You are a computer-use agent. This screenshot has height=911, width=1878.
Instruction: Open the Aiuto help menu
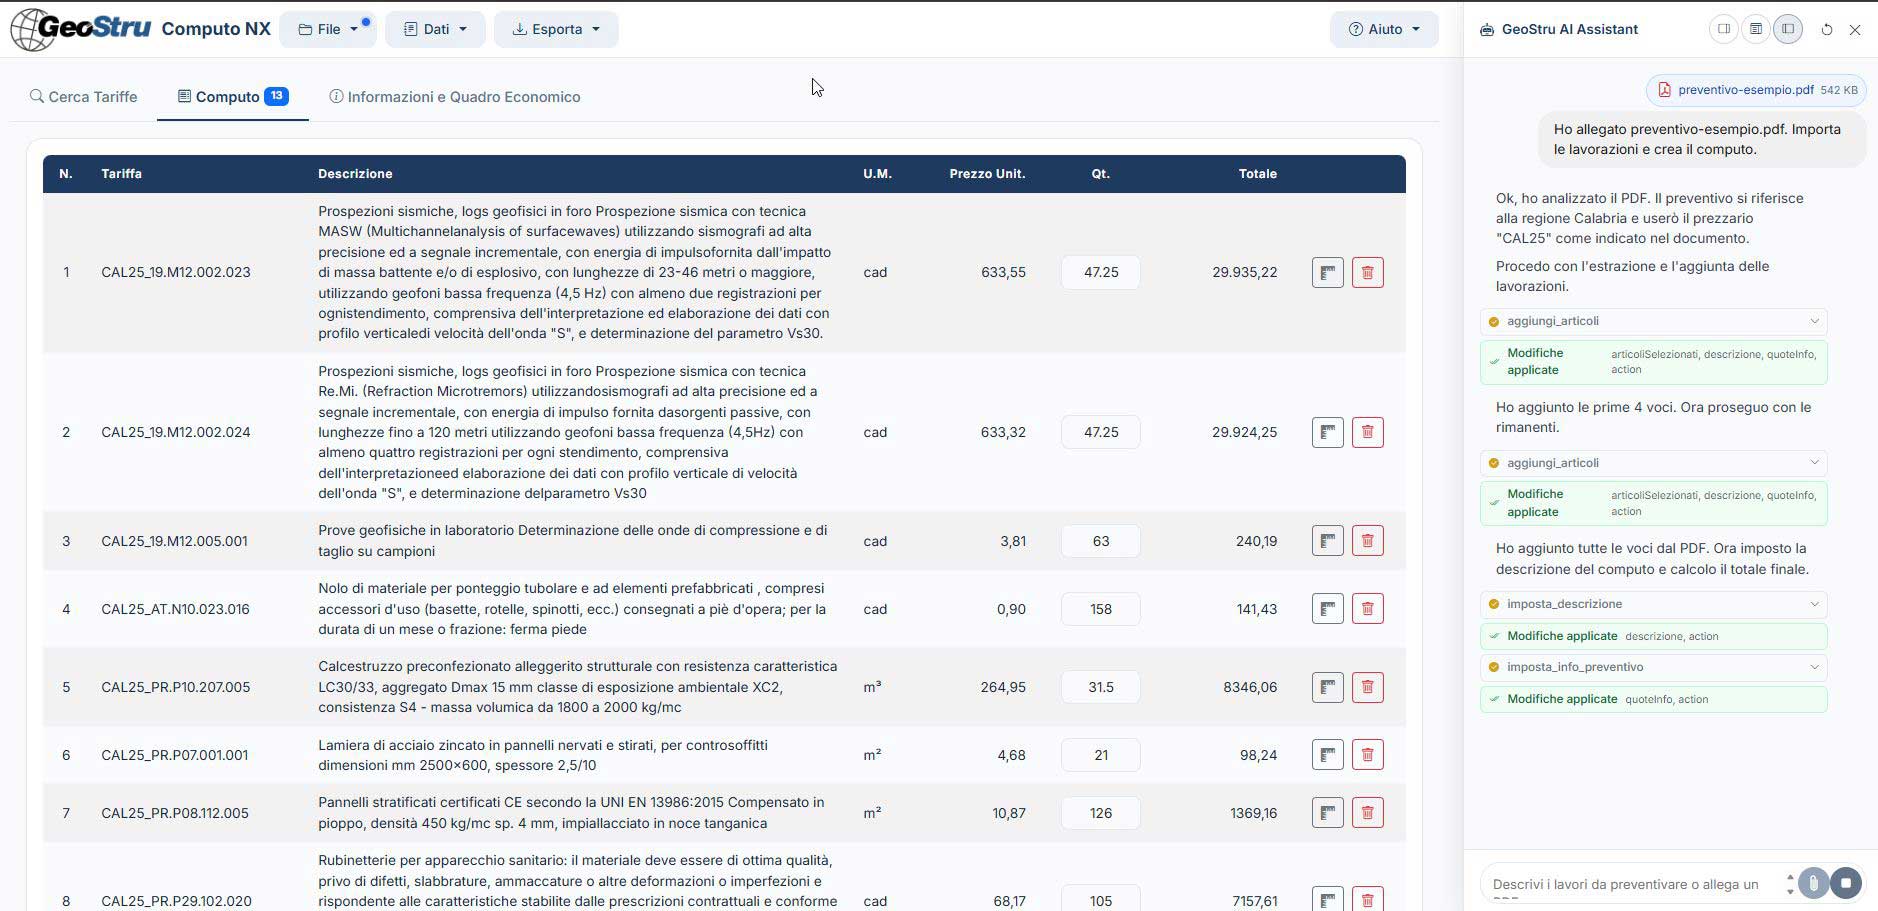pyautogui.click(x=1384, y=29)
